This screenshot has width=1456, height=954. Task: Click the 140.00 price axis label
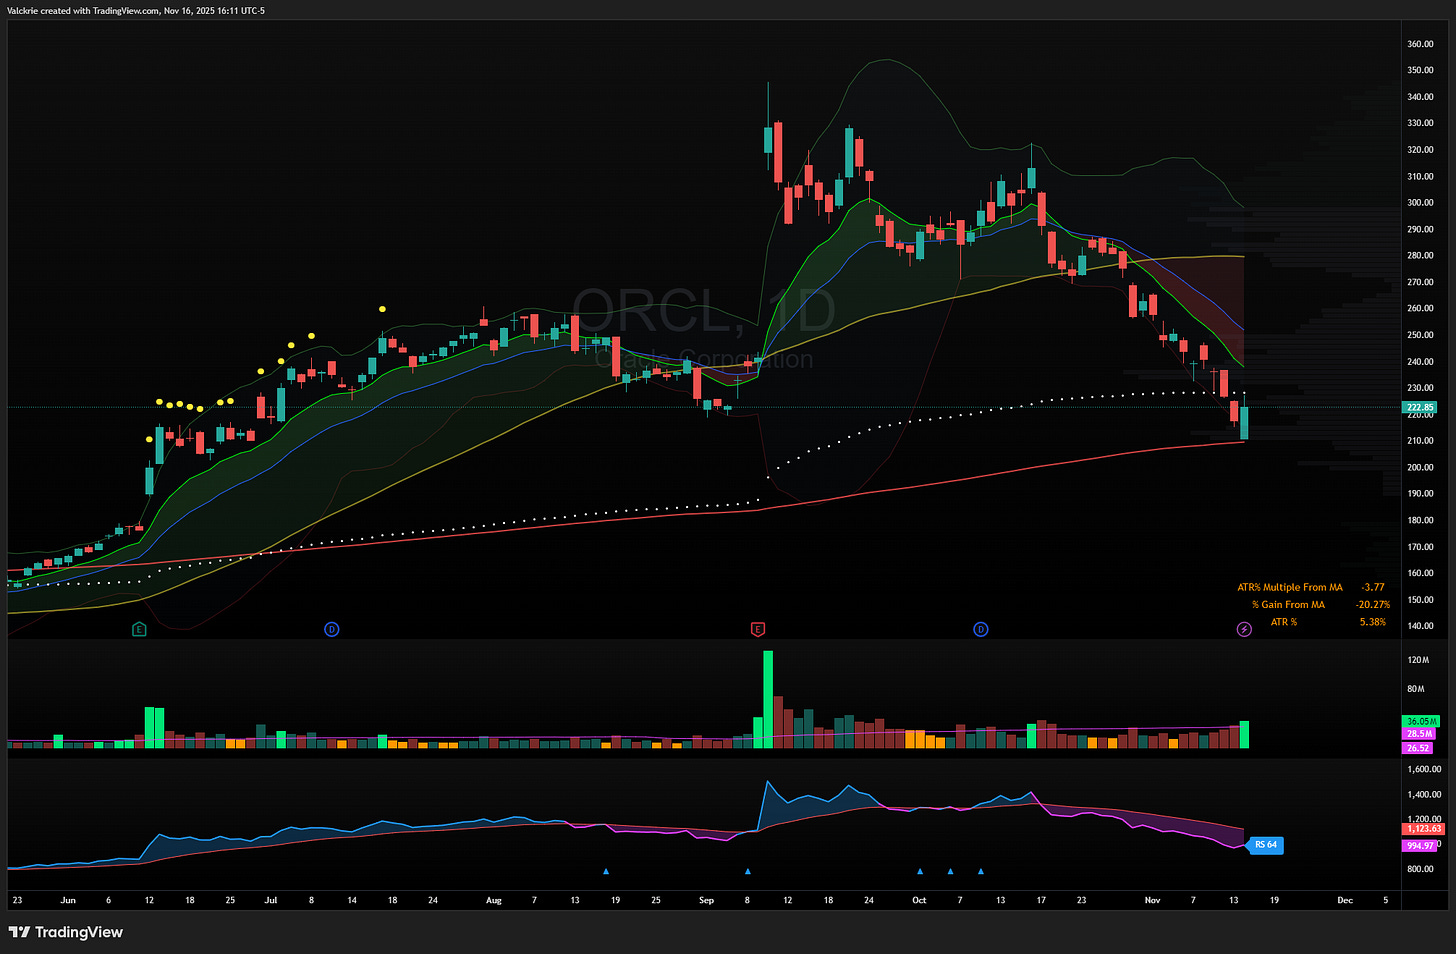pyautogui.click(x=1421, y=626)
